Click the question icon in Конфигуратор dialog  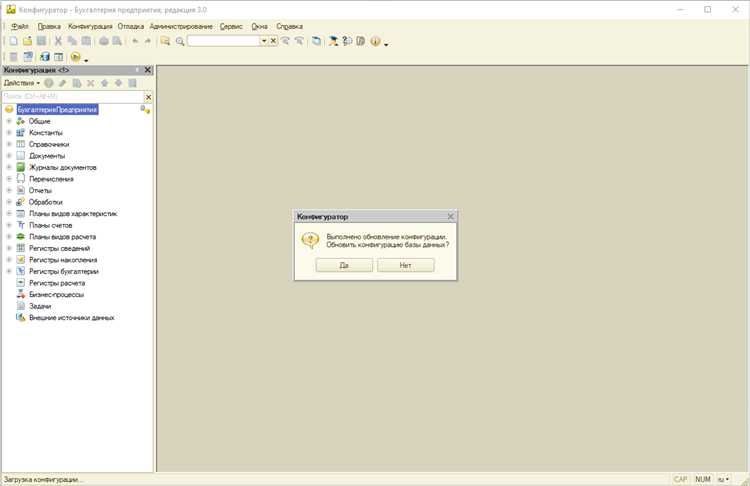coord(310,240)
